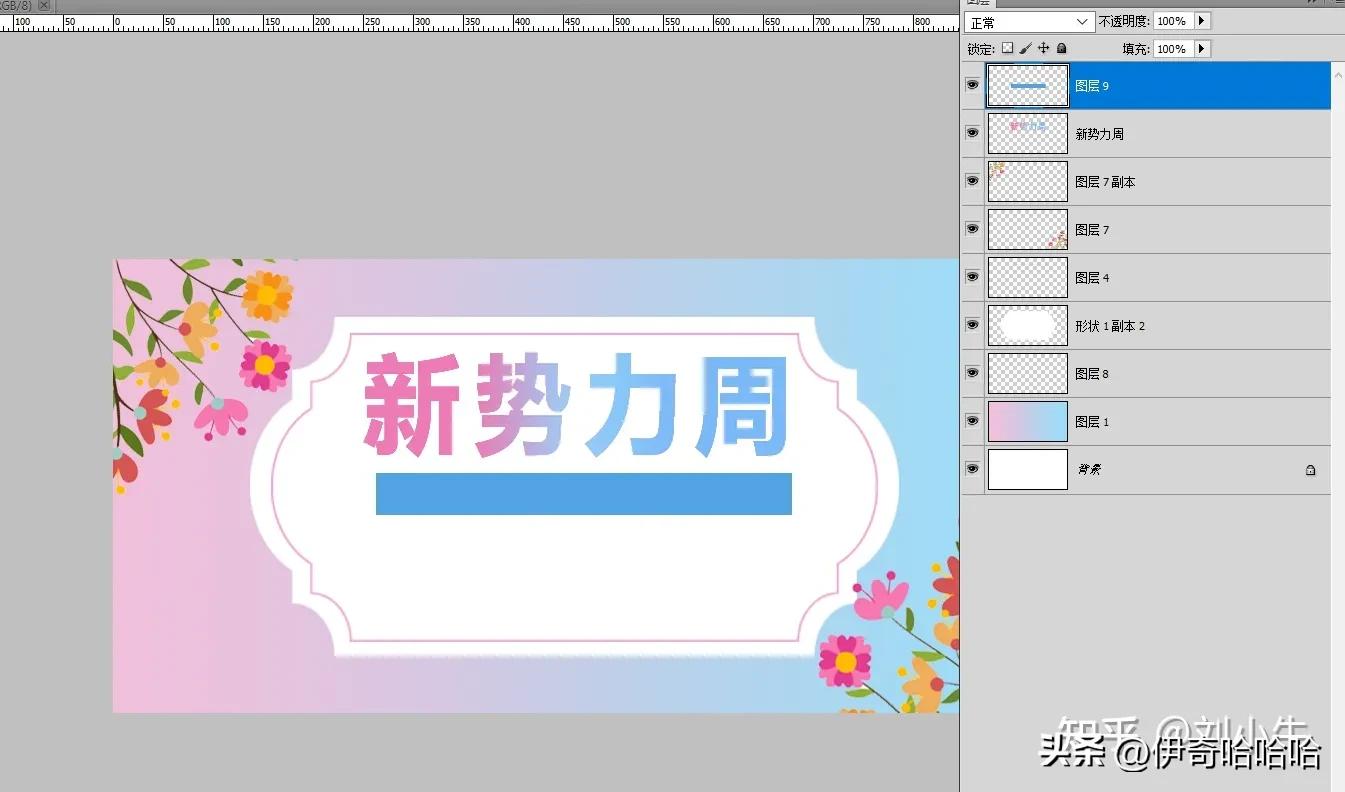Hide the 图层 9 layer
This screenshot has width=1345, height=792.
point(971,85)
